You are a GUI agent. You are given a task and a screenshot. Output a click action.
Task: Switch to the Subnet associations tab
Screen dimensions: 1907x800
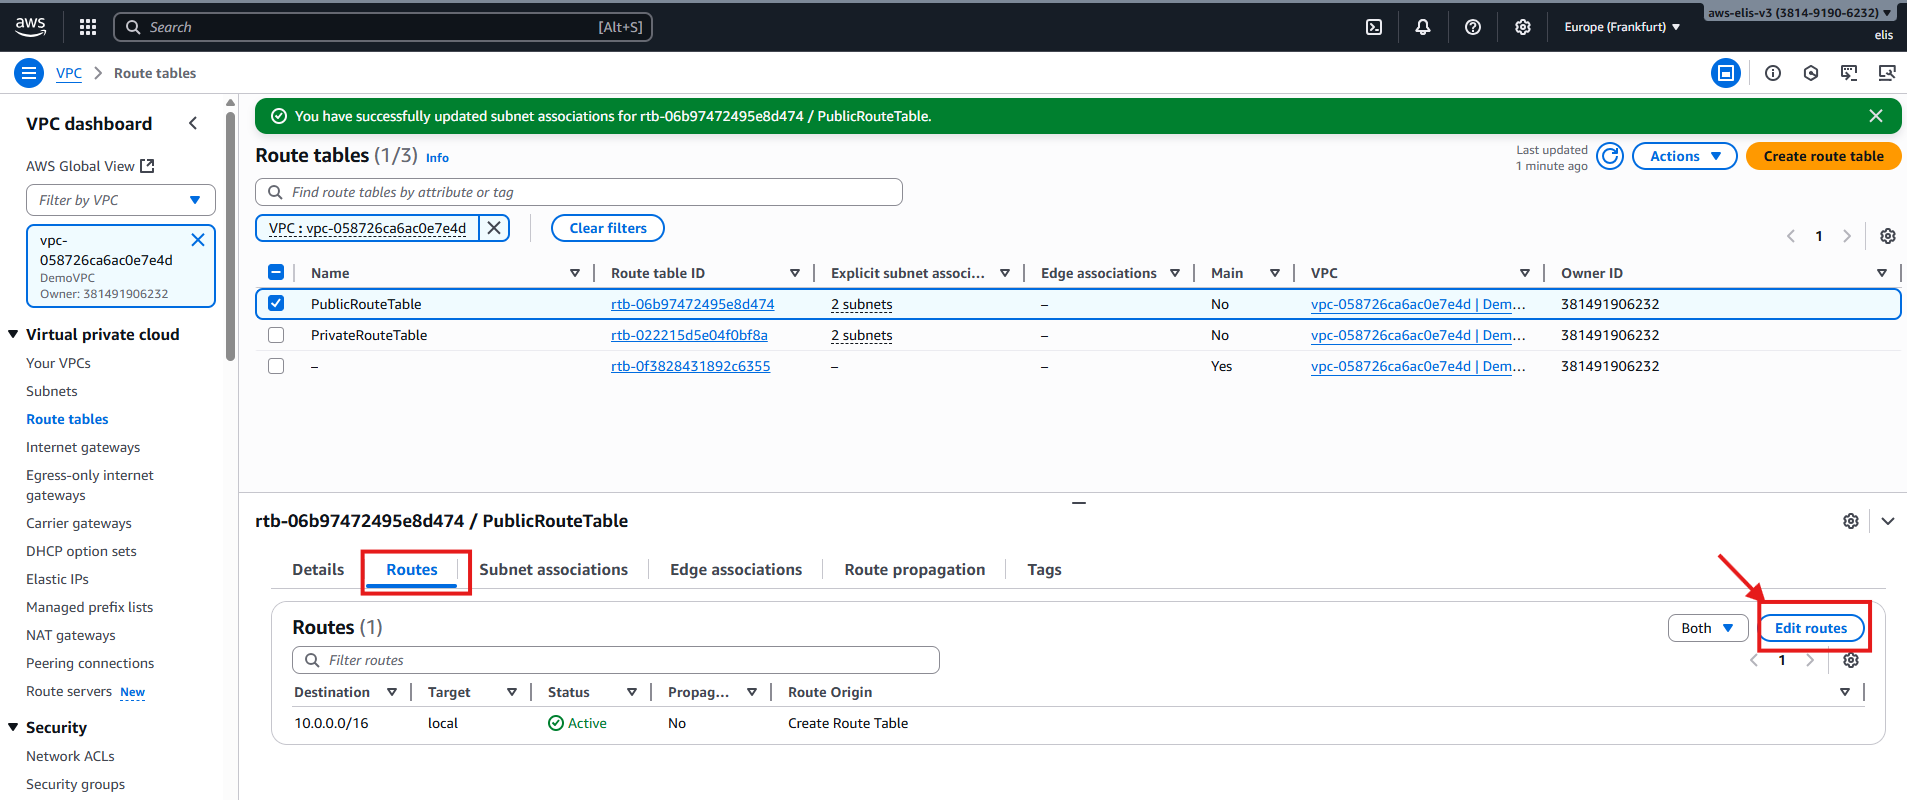(553, 569)
